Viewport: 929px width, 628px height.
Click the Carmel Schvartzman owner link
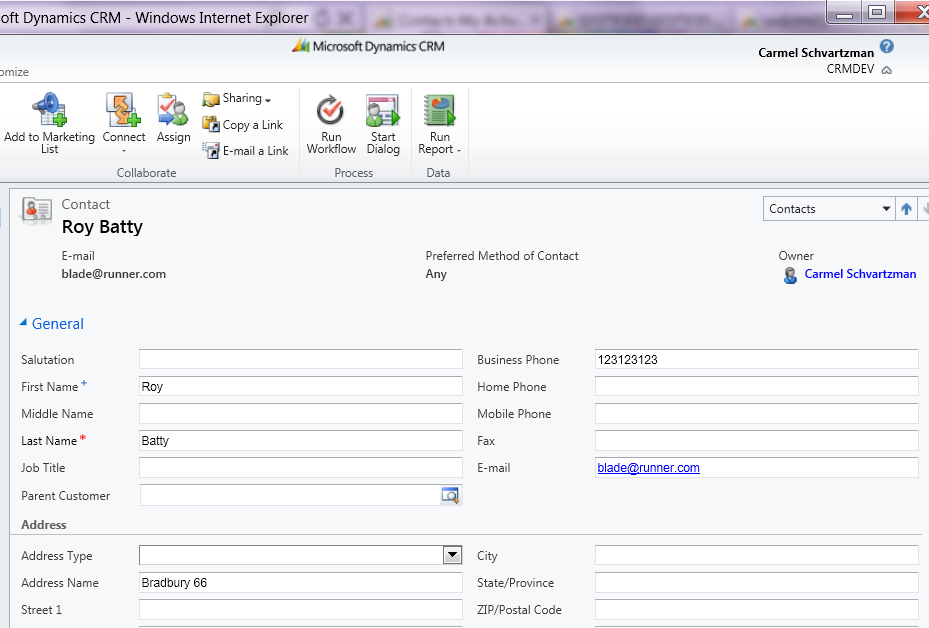point(860,273)
